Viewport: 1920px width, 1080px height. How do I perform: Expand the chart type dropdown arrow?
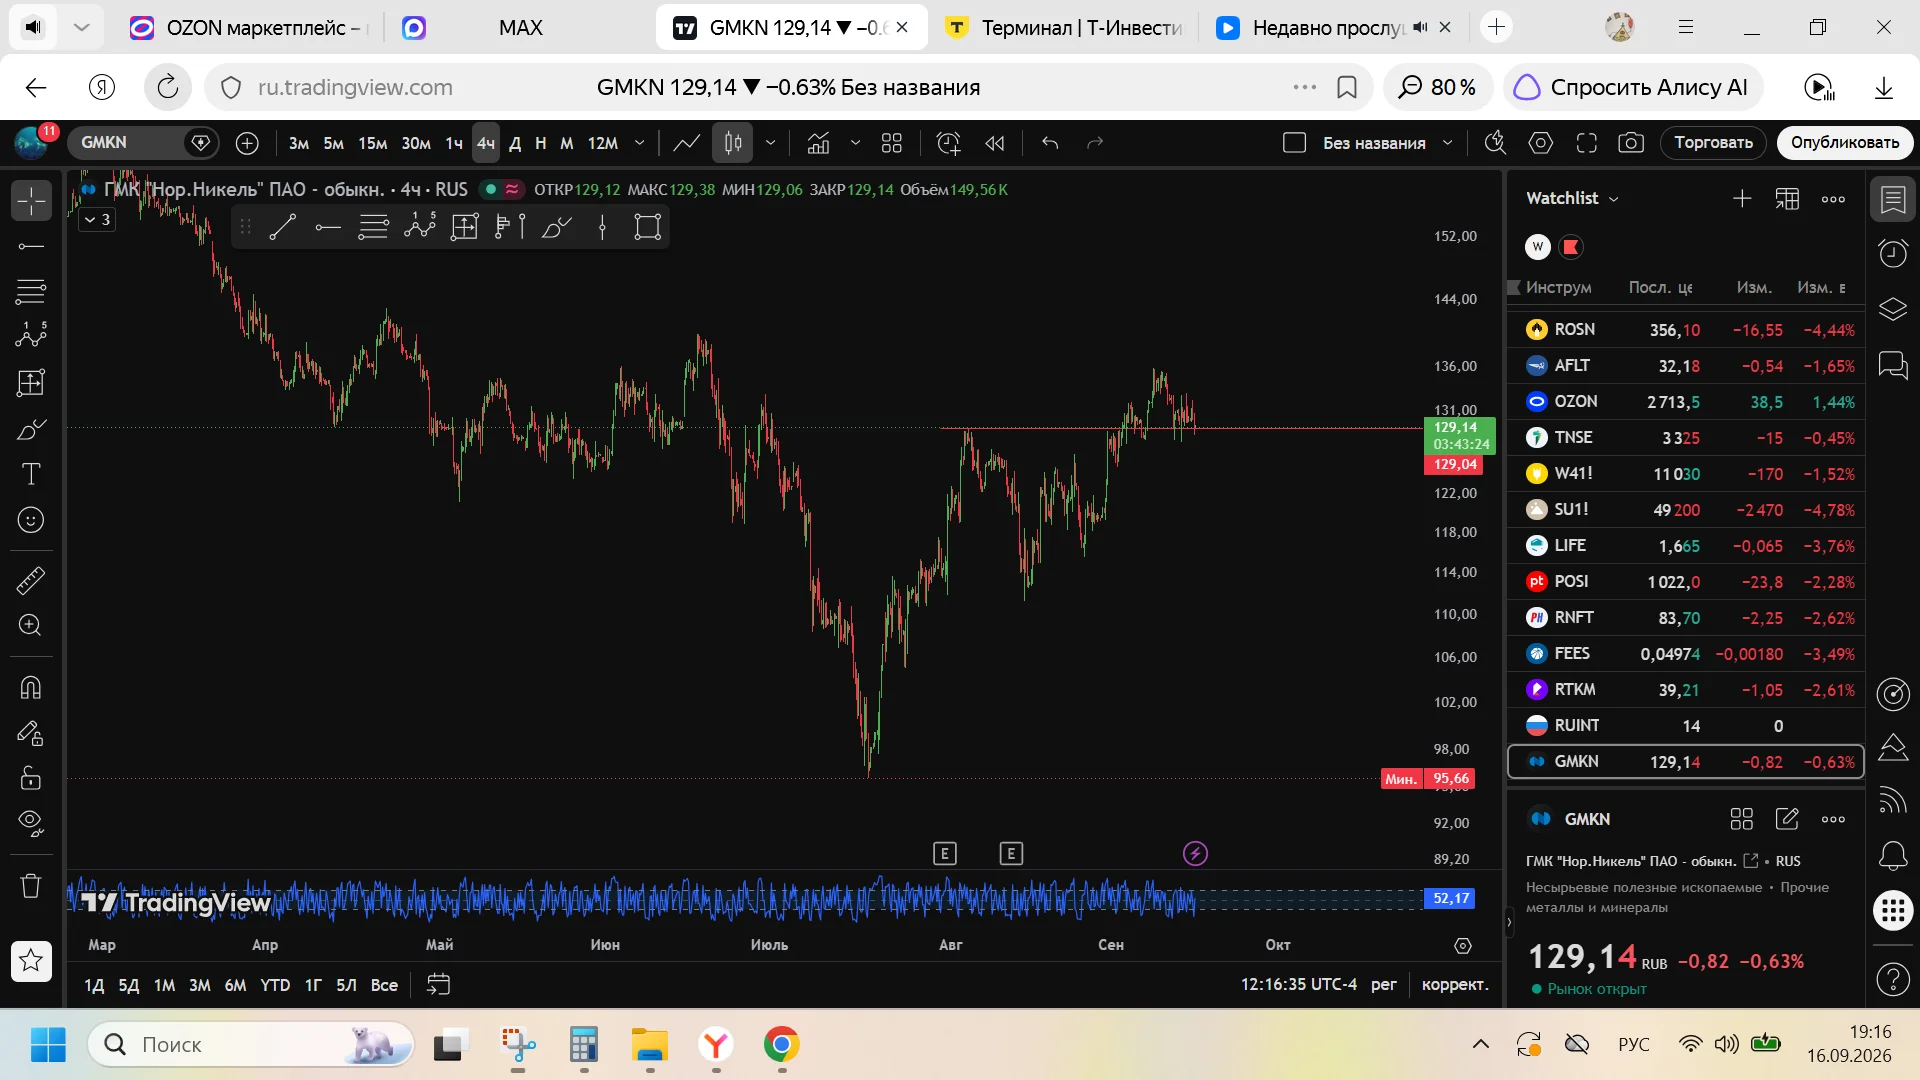pyautogui.click(x=770, y=143)
